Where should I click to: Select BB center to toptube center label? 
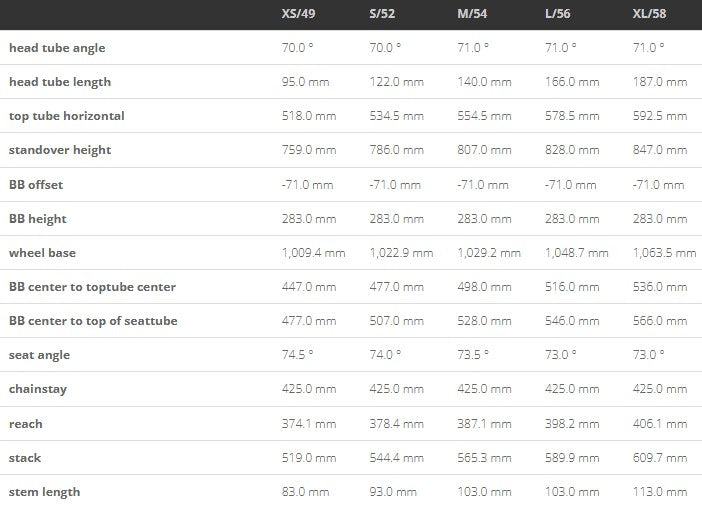[92, 287]
